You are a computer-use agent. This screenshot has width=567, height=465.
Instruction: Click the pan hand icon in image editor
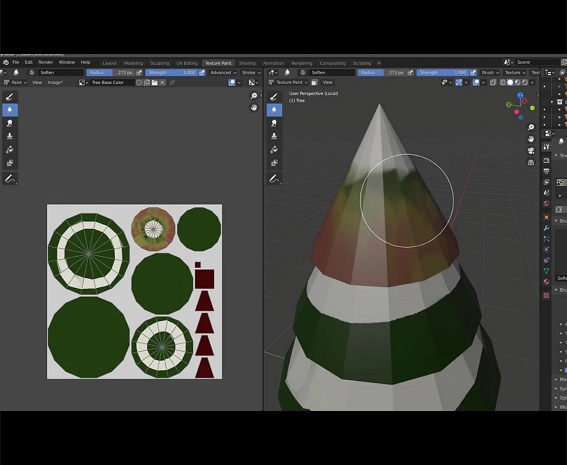click(254, 107)
